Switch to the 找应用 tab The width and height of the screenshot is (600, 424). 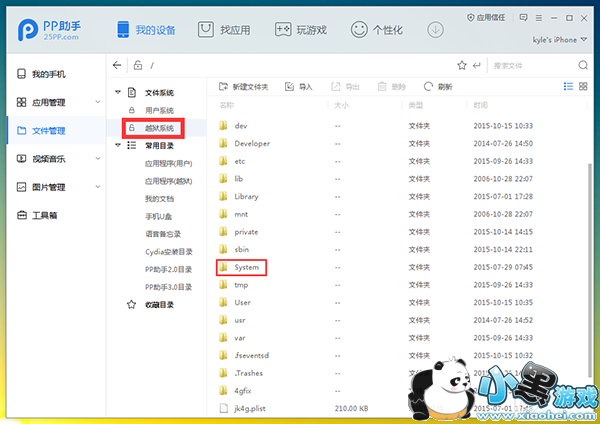click(224, 30)
